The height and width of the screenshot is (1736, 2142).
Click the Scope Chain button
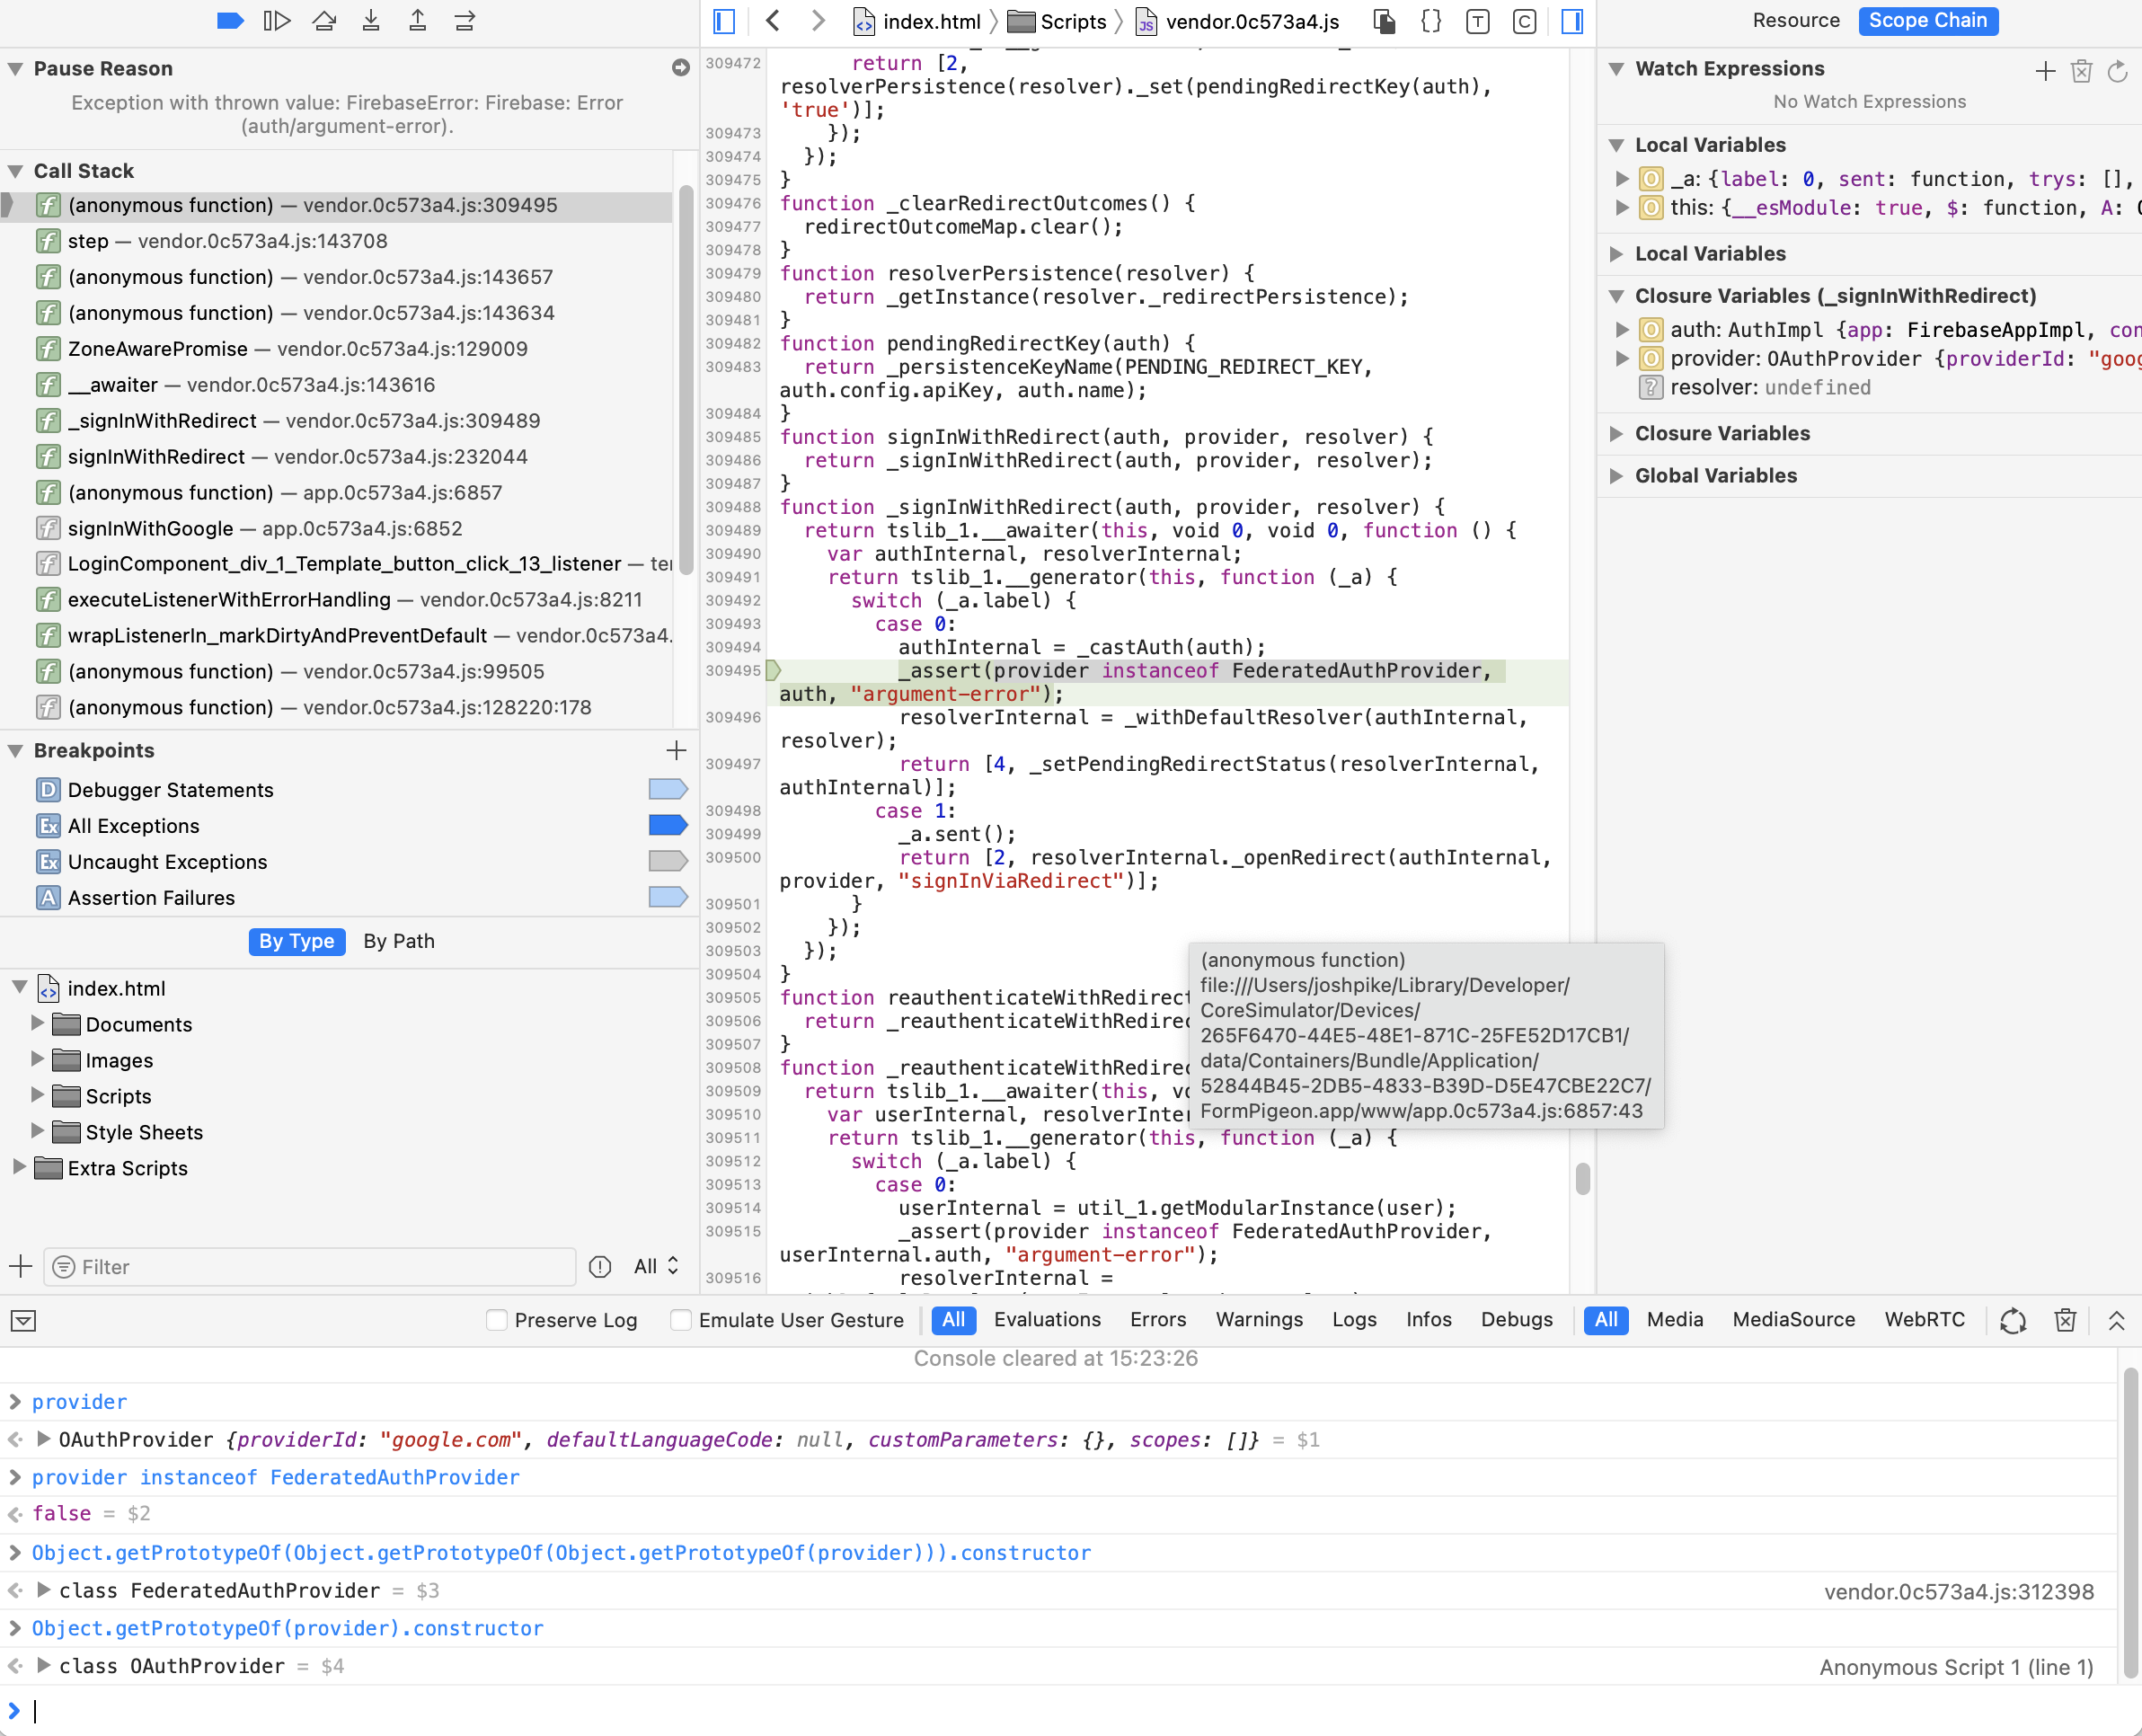[1928, 21]
